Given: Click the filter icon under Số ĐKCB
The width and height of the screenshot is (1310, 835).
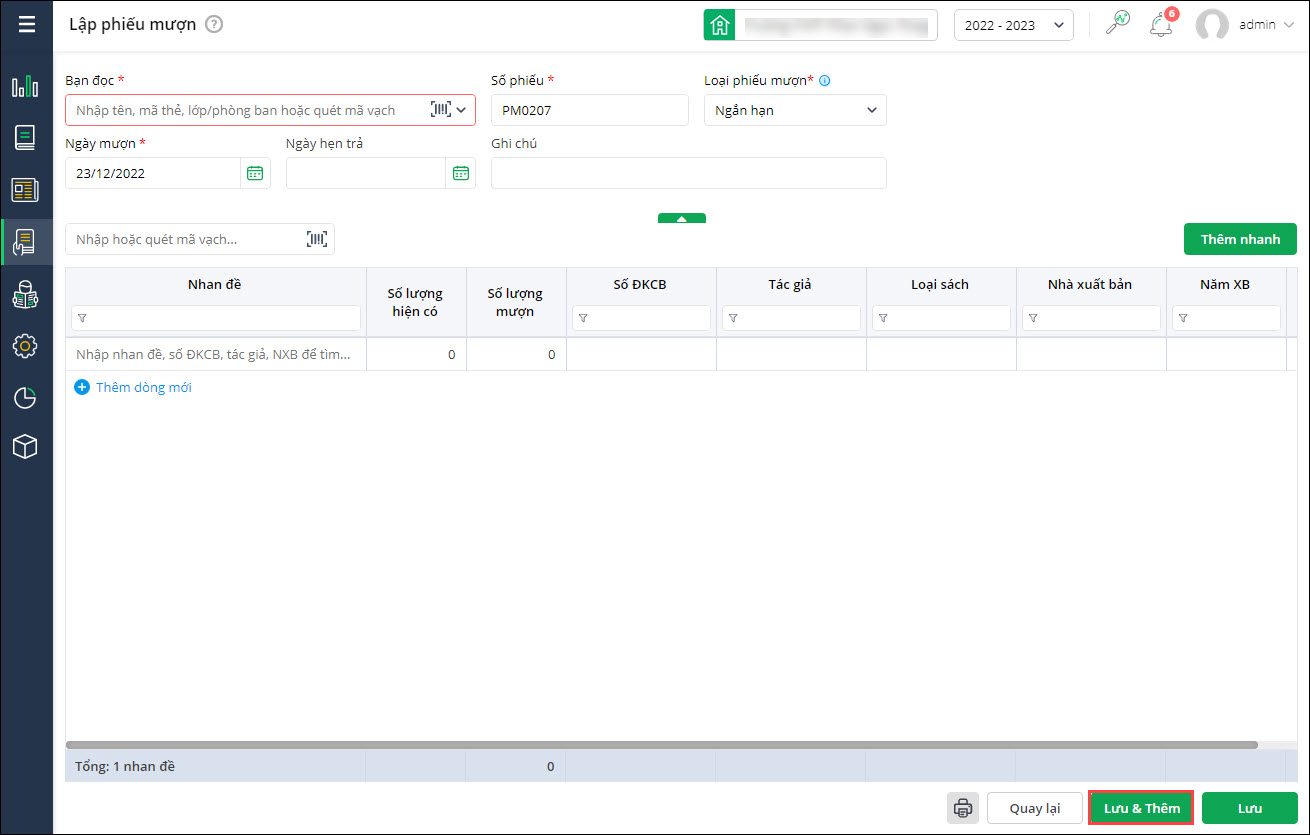Looking at the screenshot, I should (x=583, y=318).
